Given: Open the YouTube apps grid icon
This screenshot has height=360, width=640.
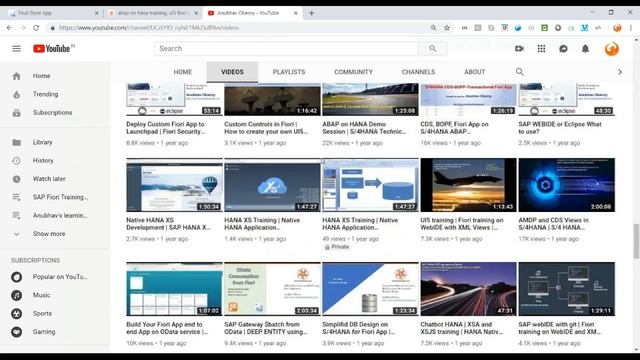Looking at the screenshot, I should coord(541,49).
